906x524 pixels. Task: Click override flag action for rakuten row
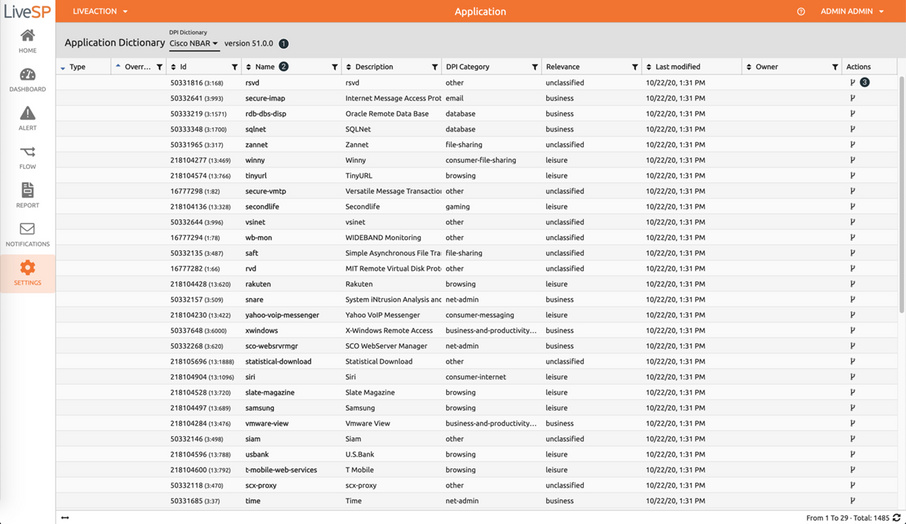(852, 284)
